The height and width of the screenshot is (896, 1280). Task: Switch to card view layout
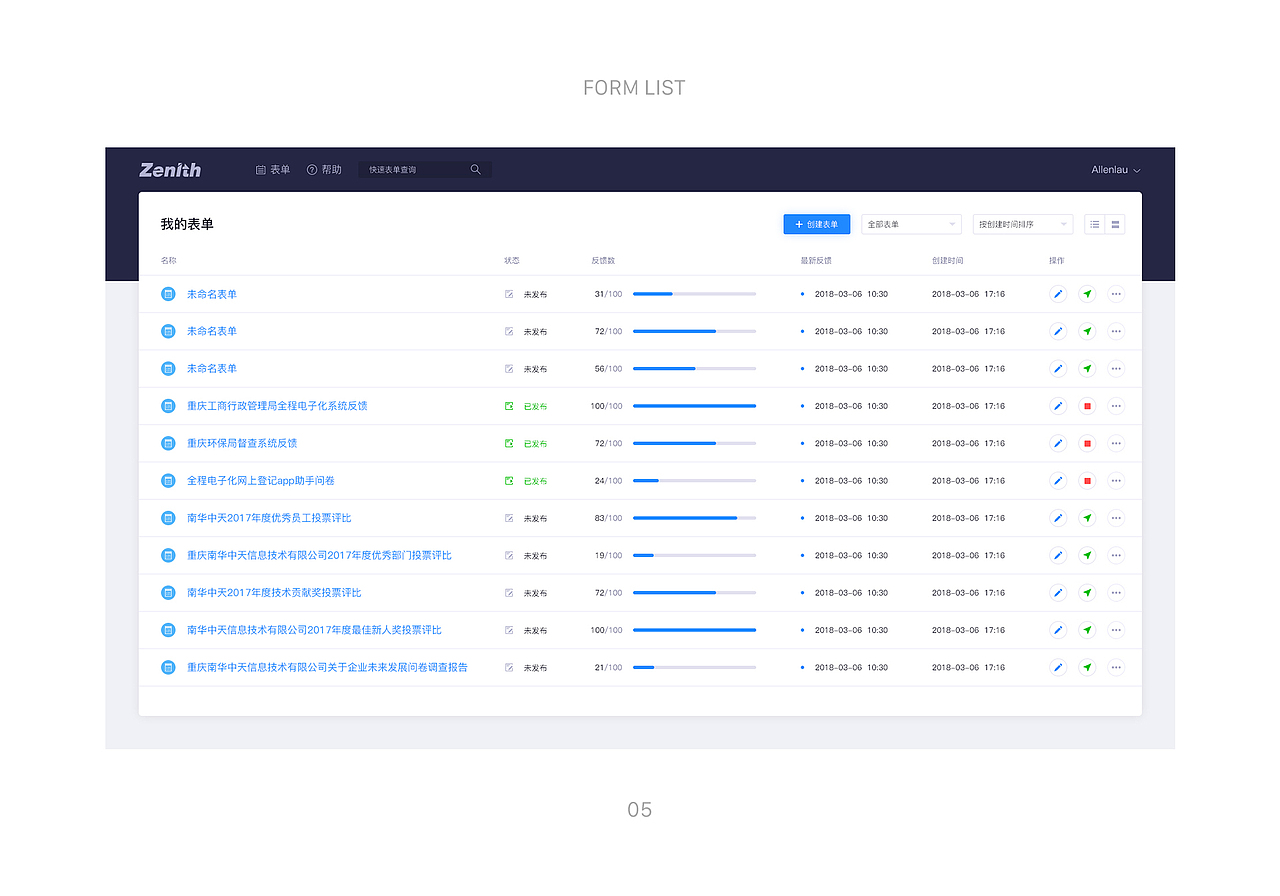click(x=1115, y=224)
